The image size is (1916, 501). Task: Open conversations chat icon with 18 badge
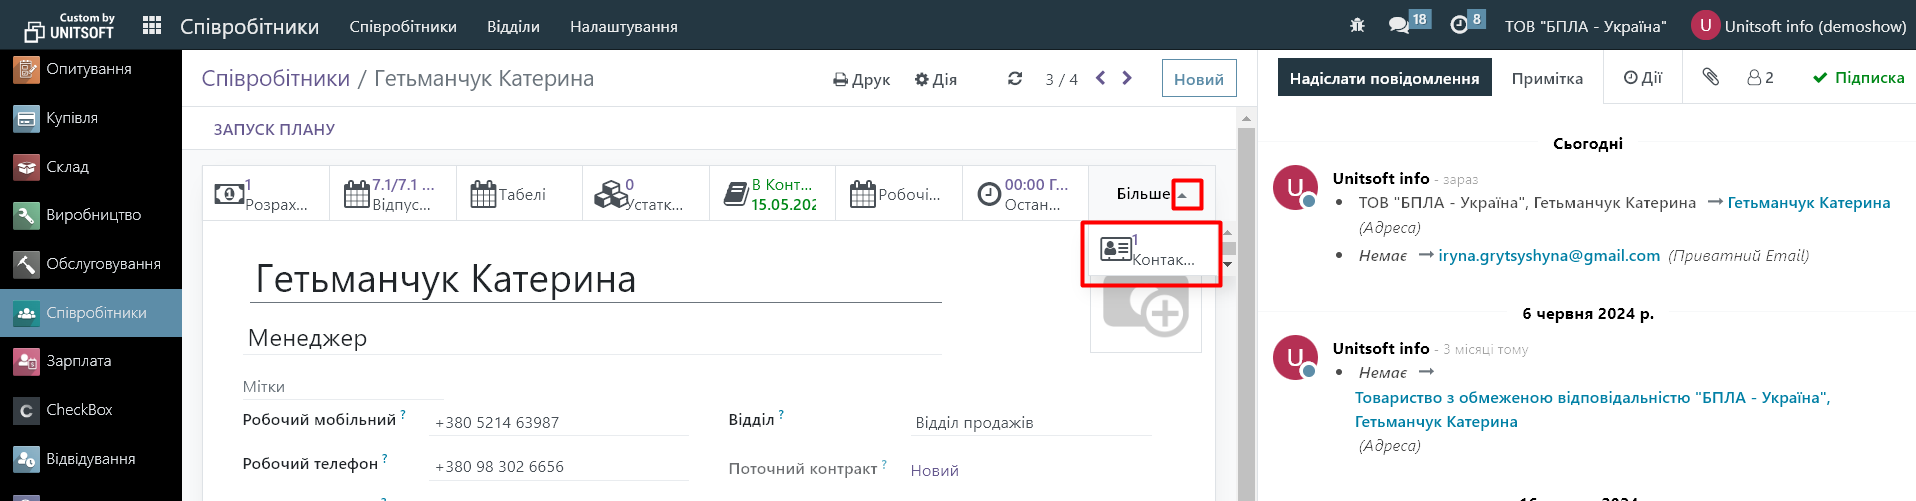coord(1400,26)
